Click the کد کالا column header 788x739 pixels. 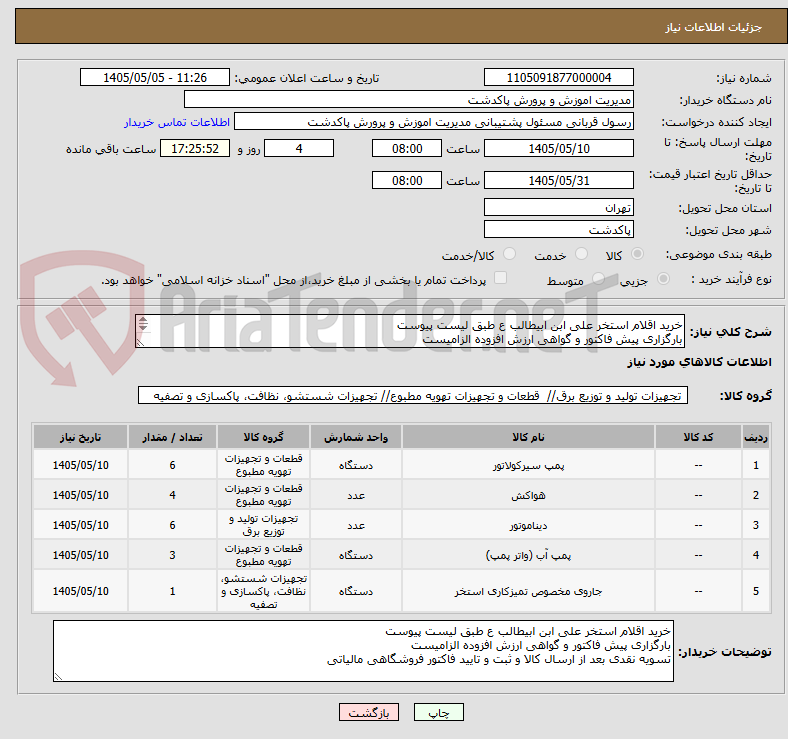click(698, 437)
